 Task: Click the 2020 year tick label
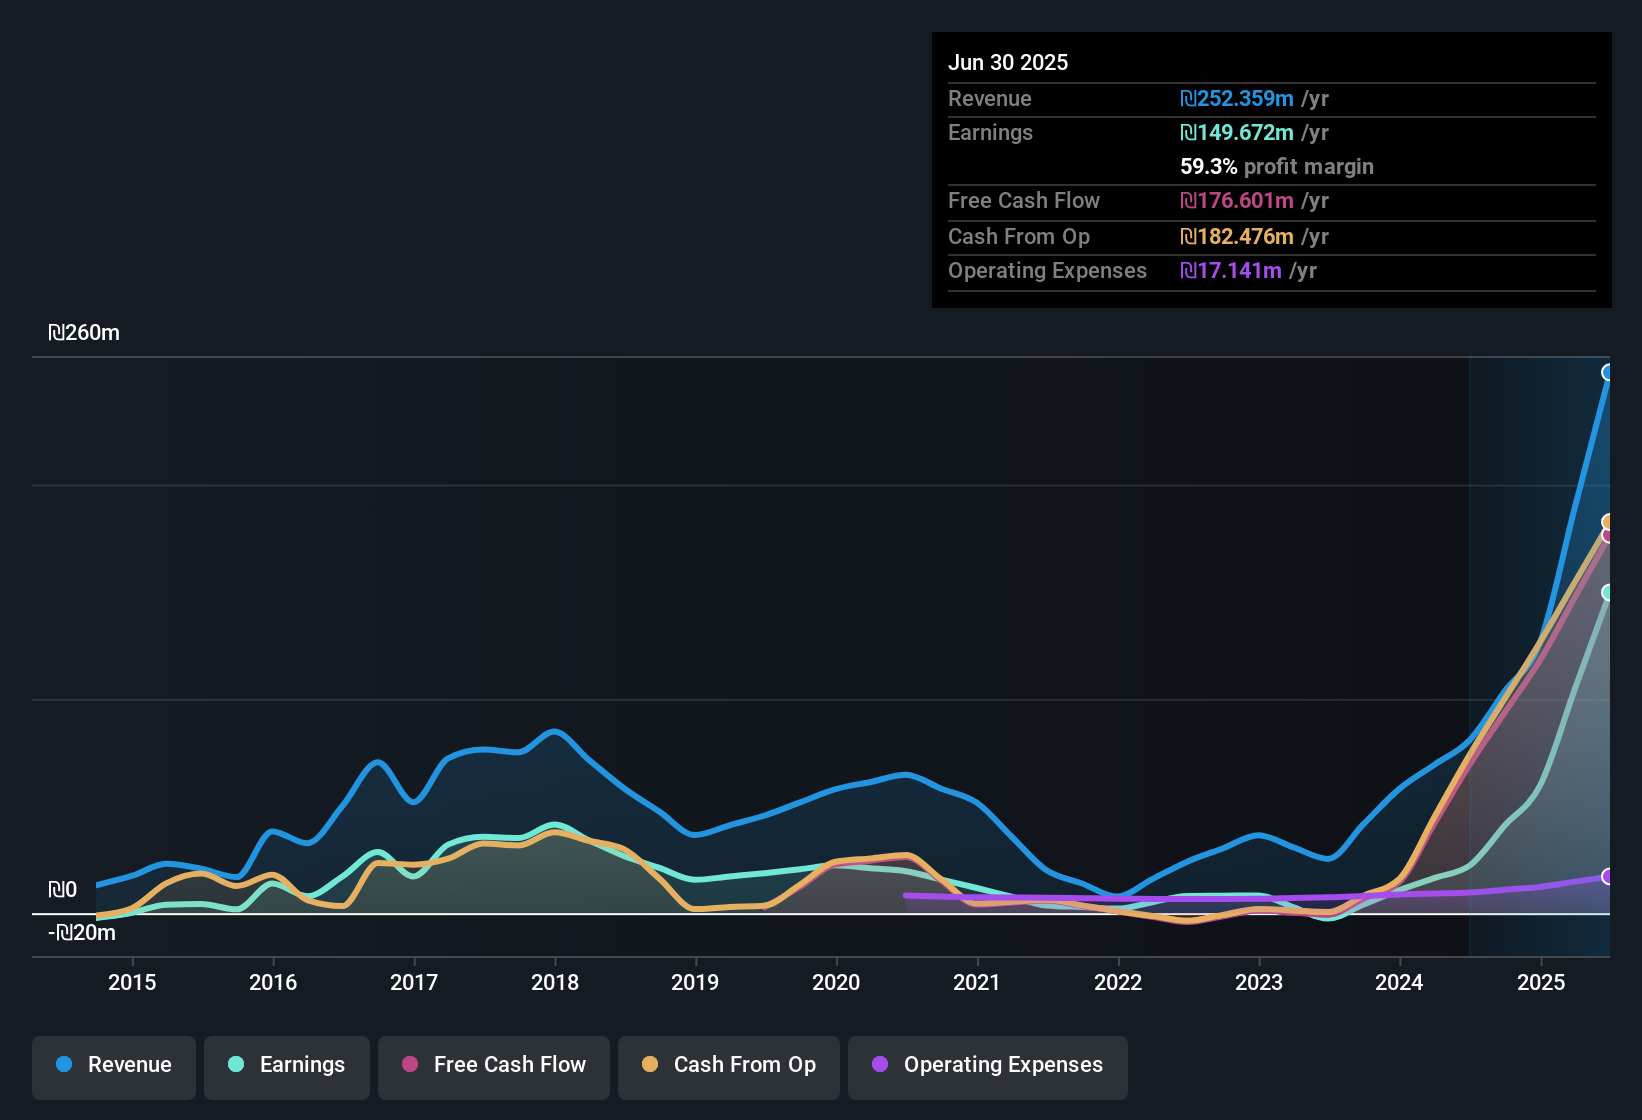[836, 982]
